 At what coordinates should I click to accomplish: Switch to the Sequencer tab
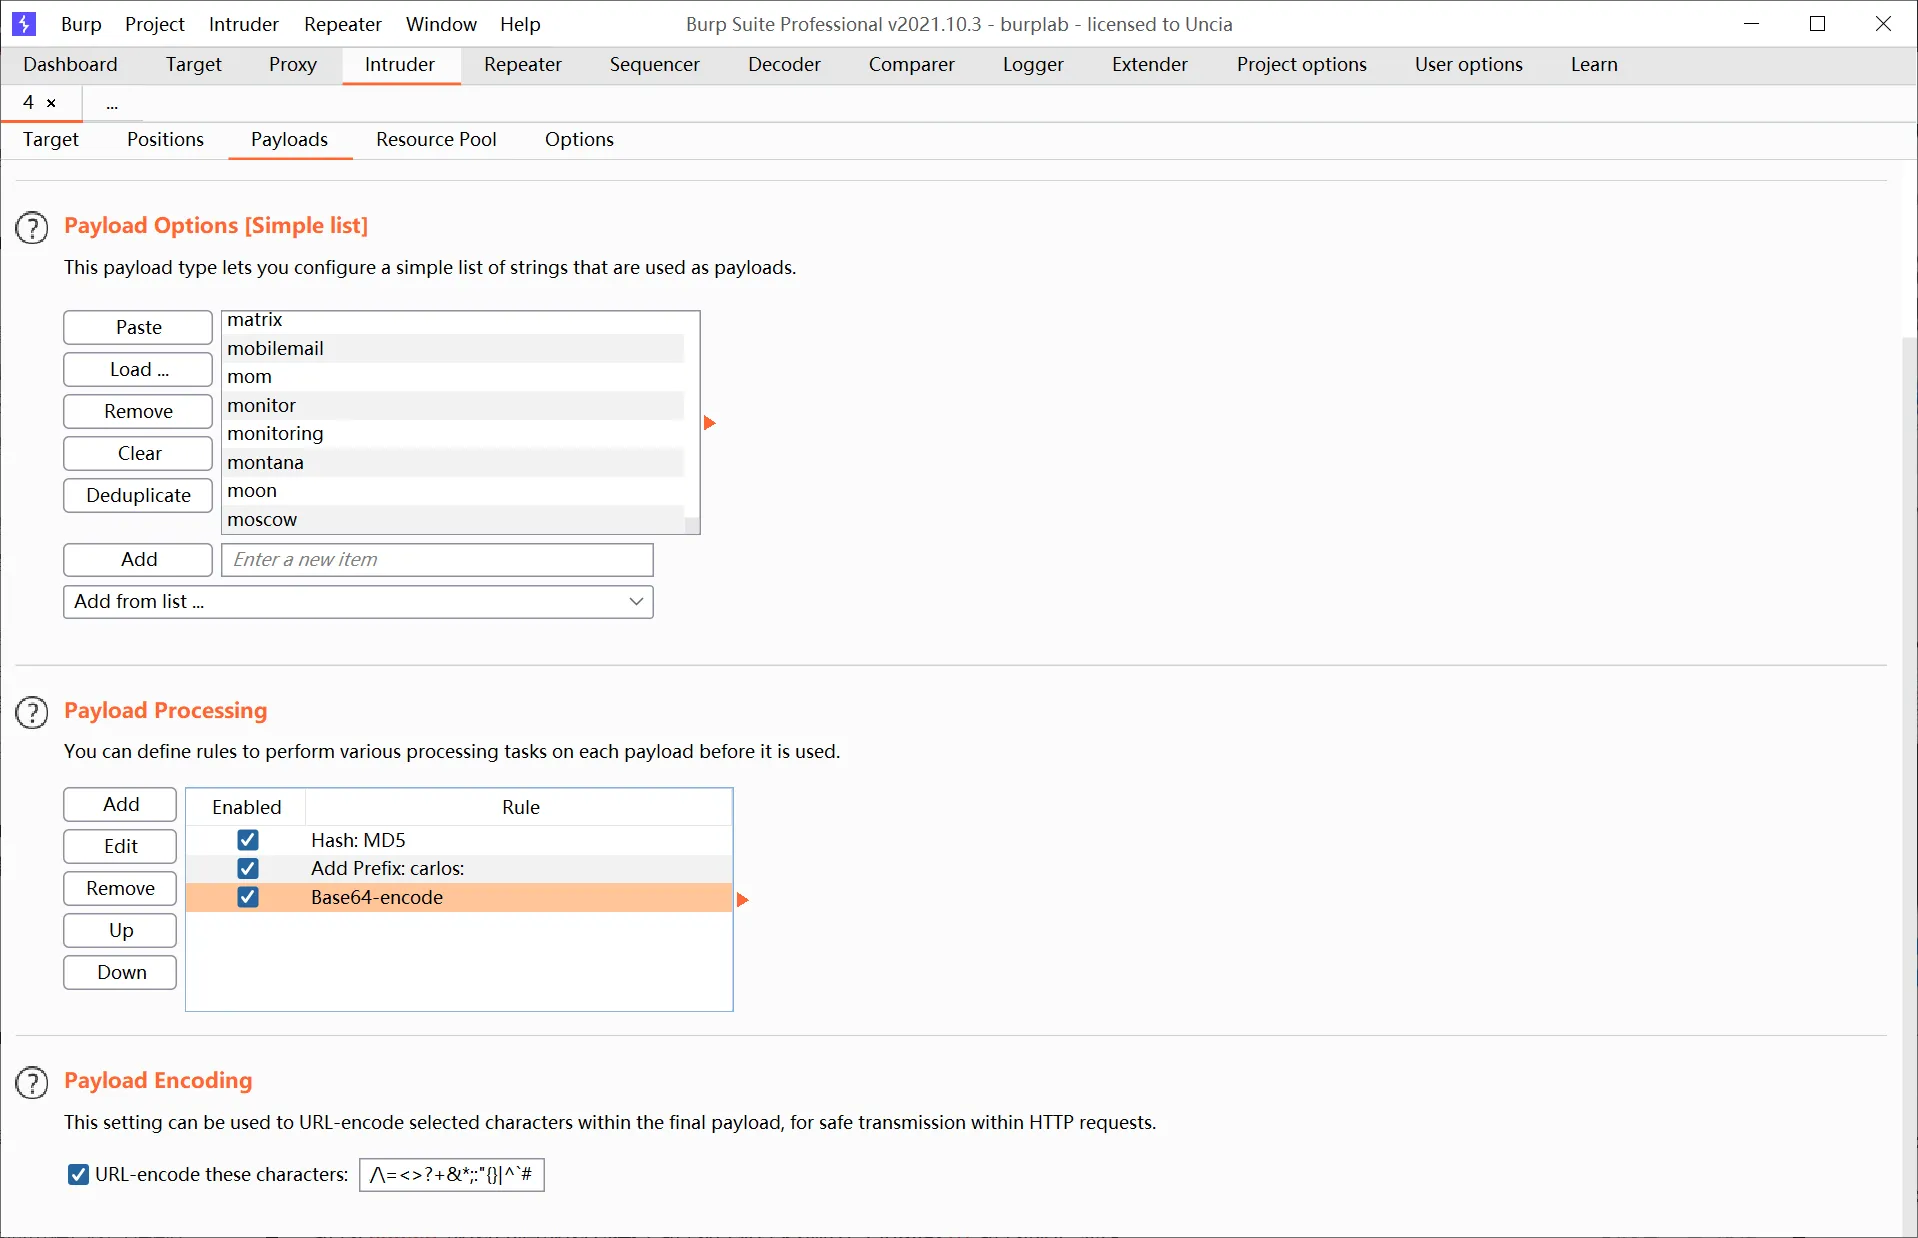tap(655, 64)
